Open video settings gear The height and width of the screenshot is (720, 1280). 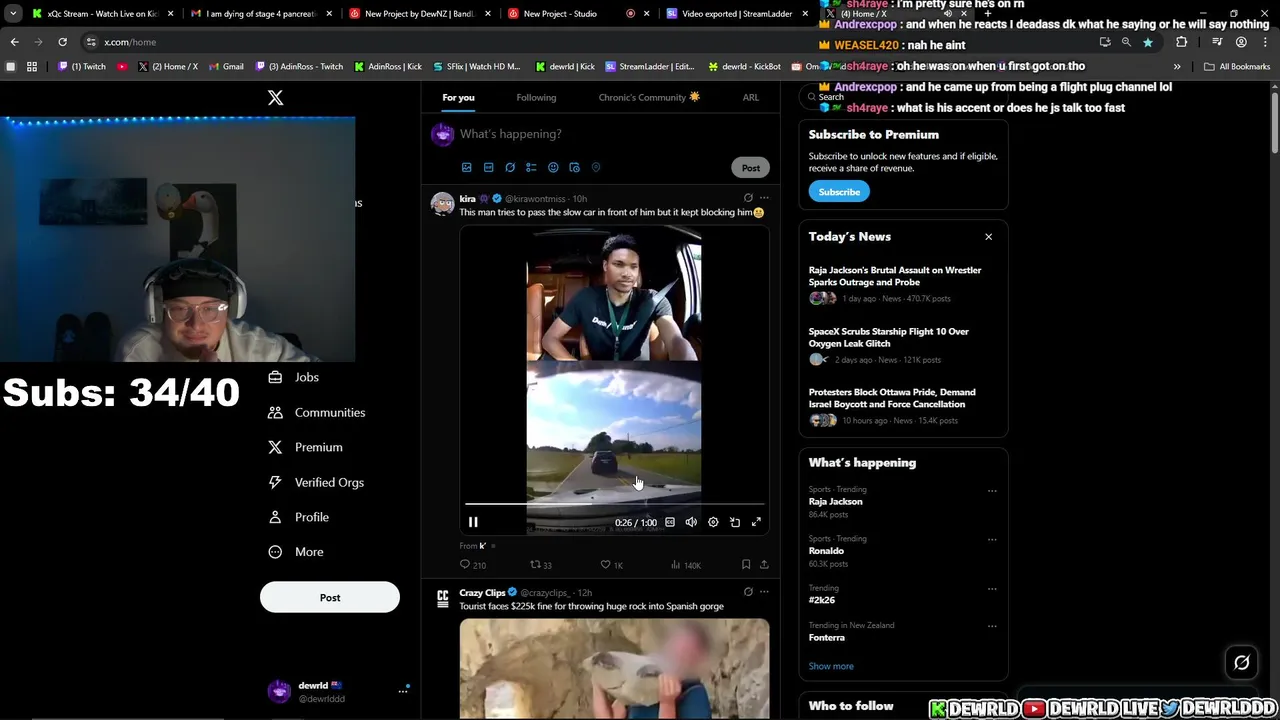click(x=713, y=522)
